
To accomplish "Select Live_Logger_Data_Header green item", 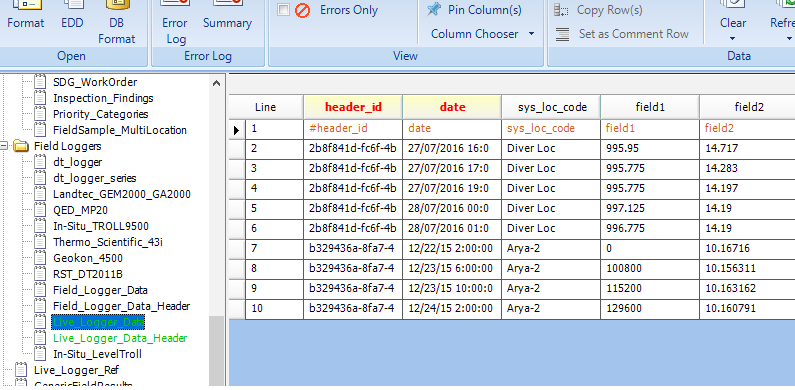I will 120,338.
